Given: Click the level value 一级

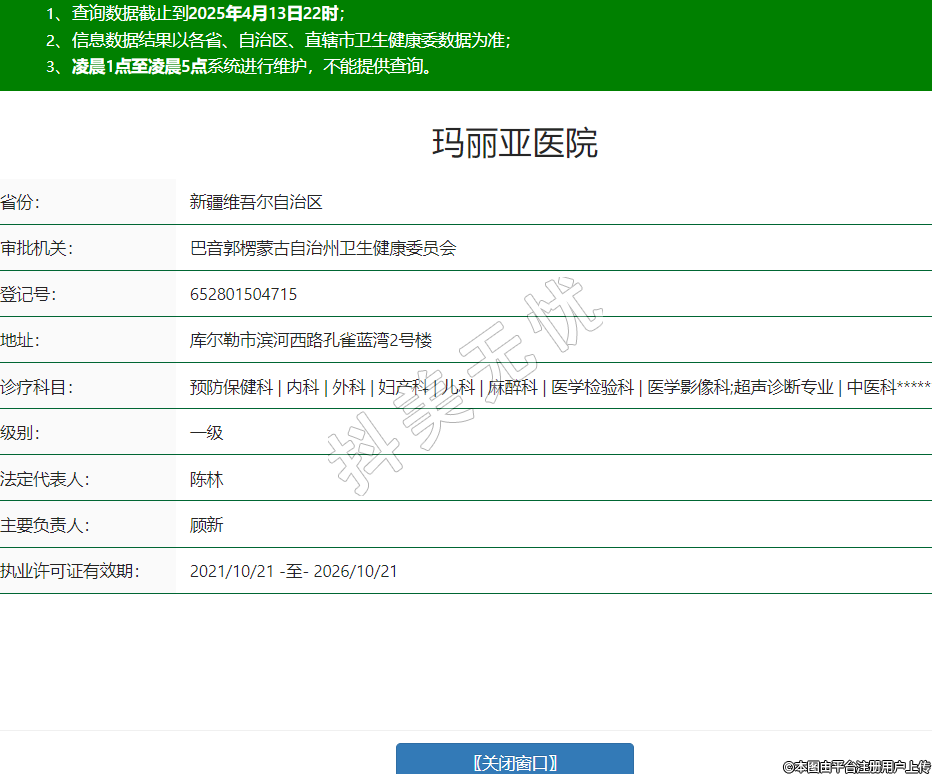Looking at the screenshot, I should point(206,433).
